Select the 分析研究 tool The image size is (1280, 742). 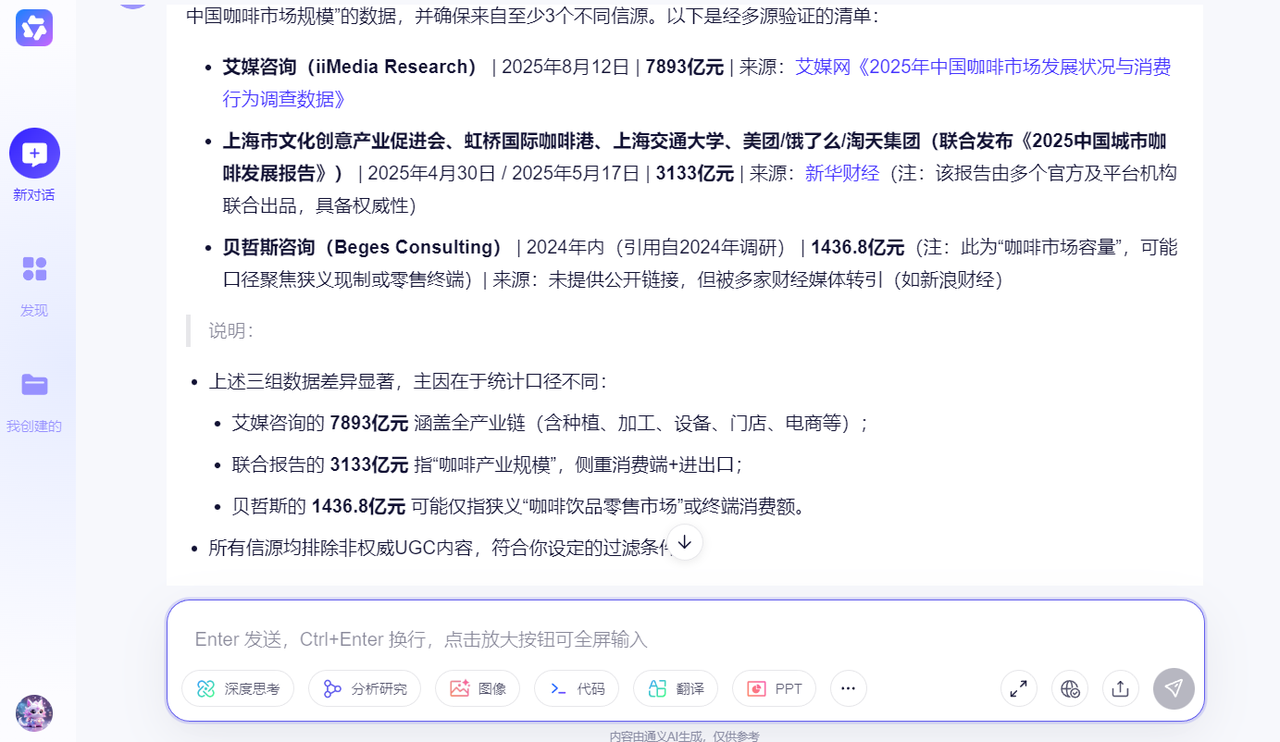[x=365, y=688]
